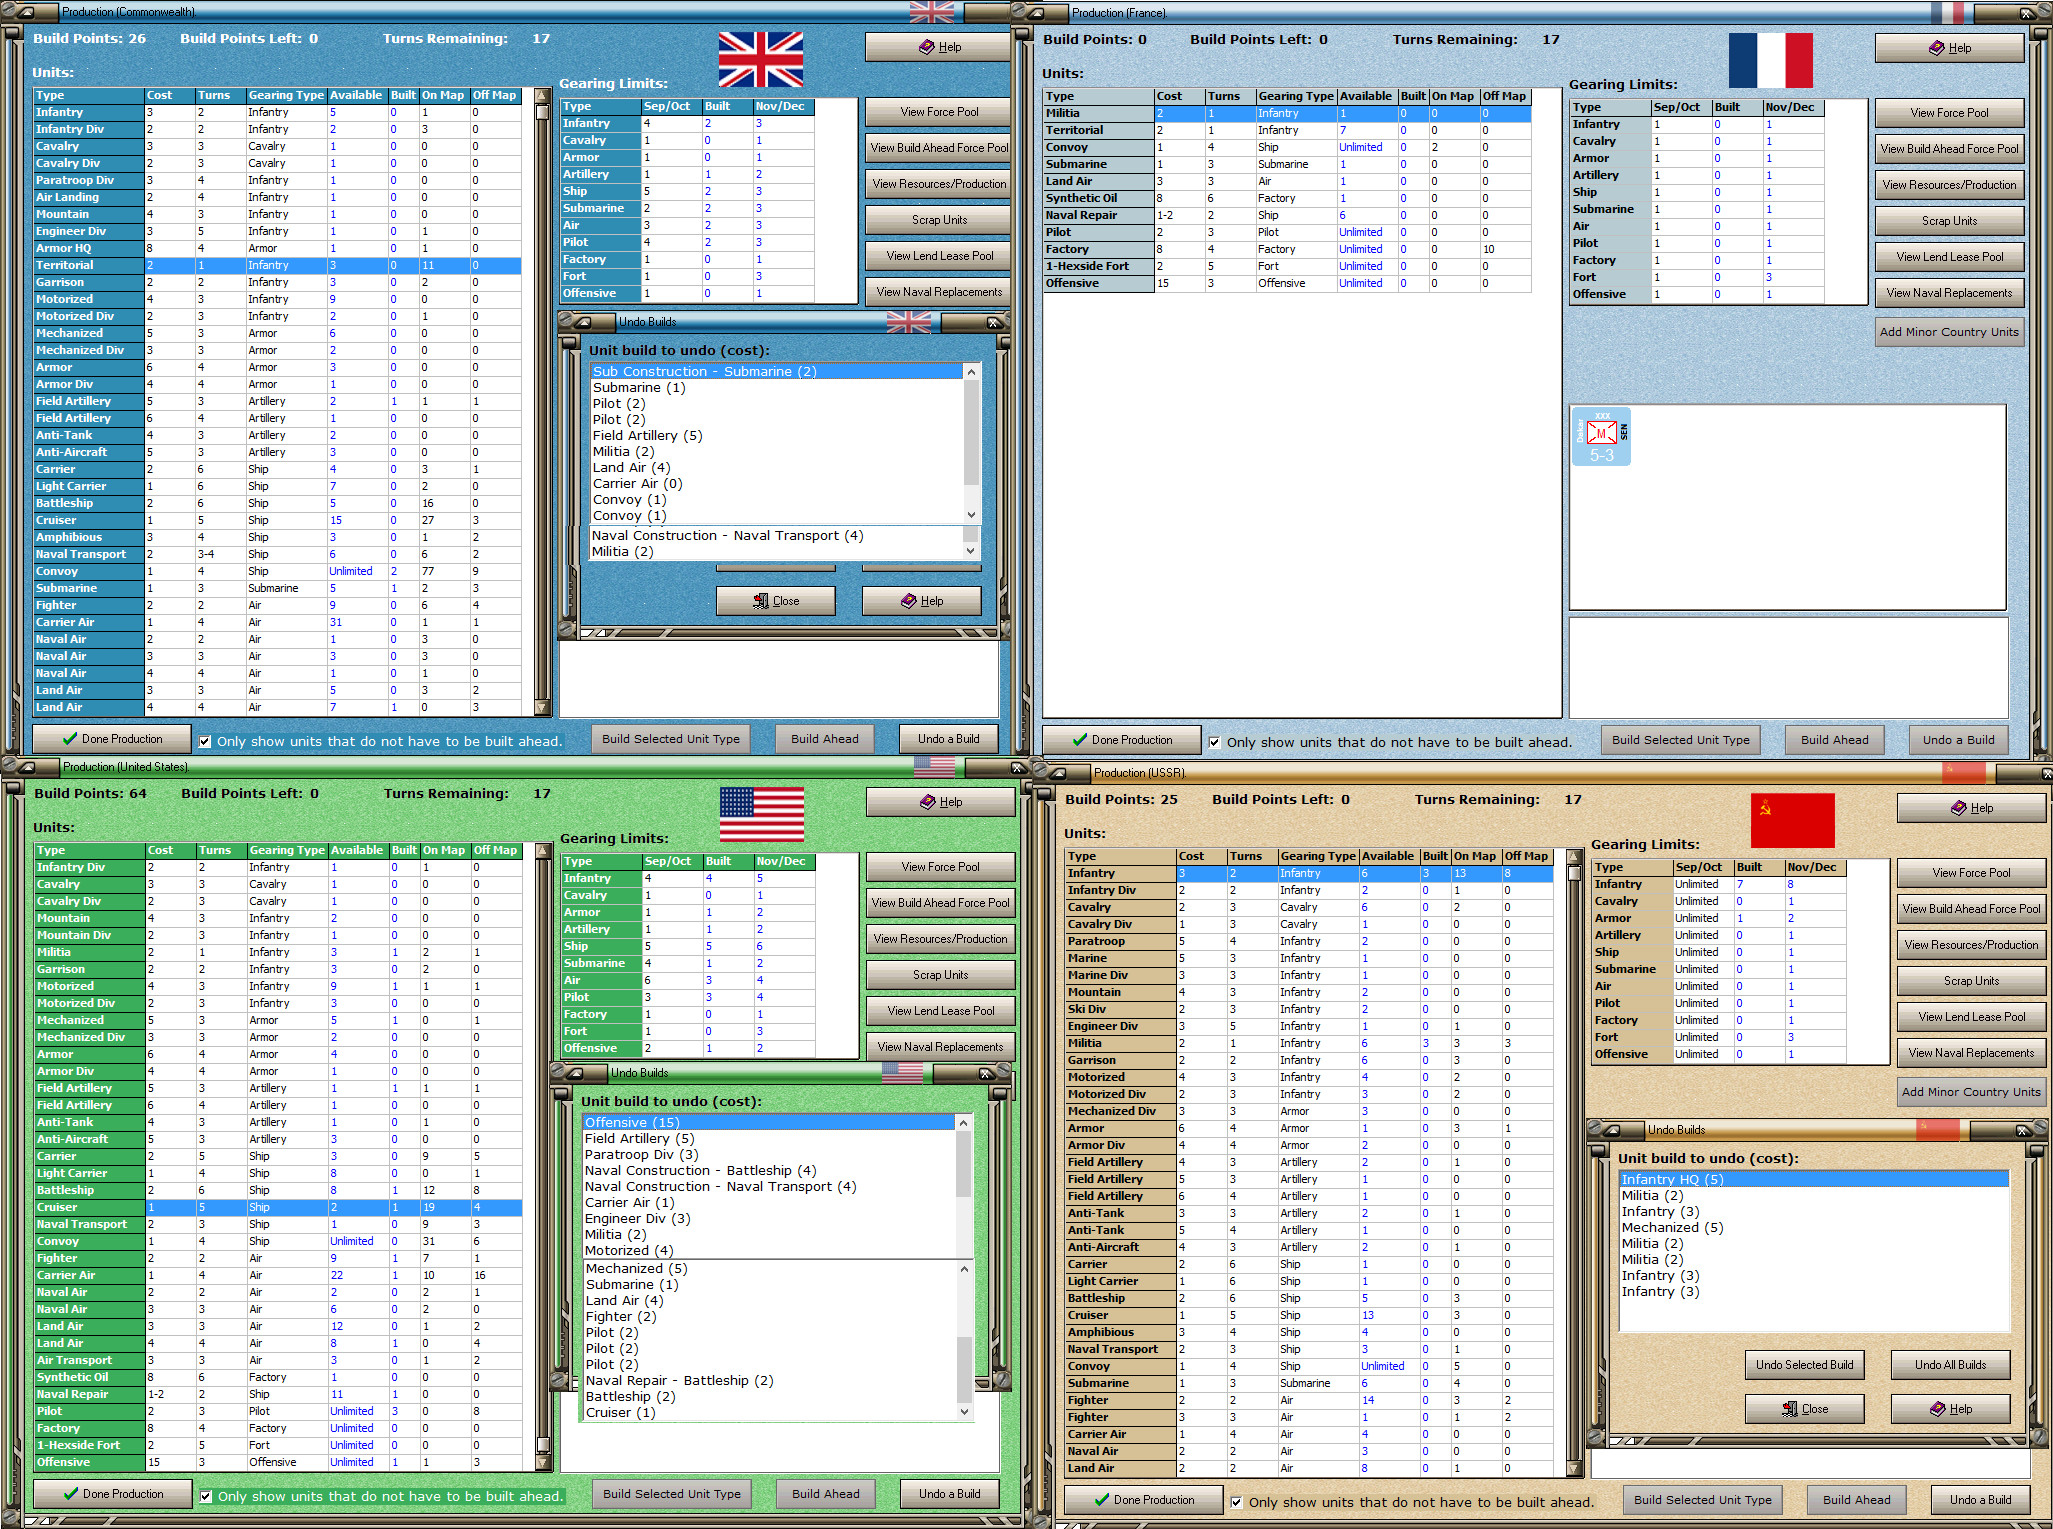Select the Battleship row in Commonwealth units table
The image size is (2053, 1529).
278,504
